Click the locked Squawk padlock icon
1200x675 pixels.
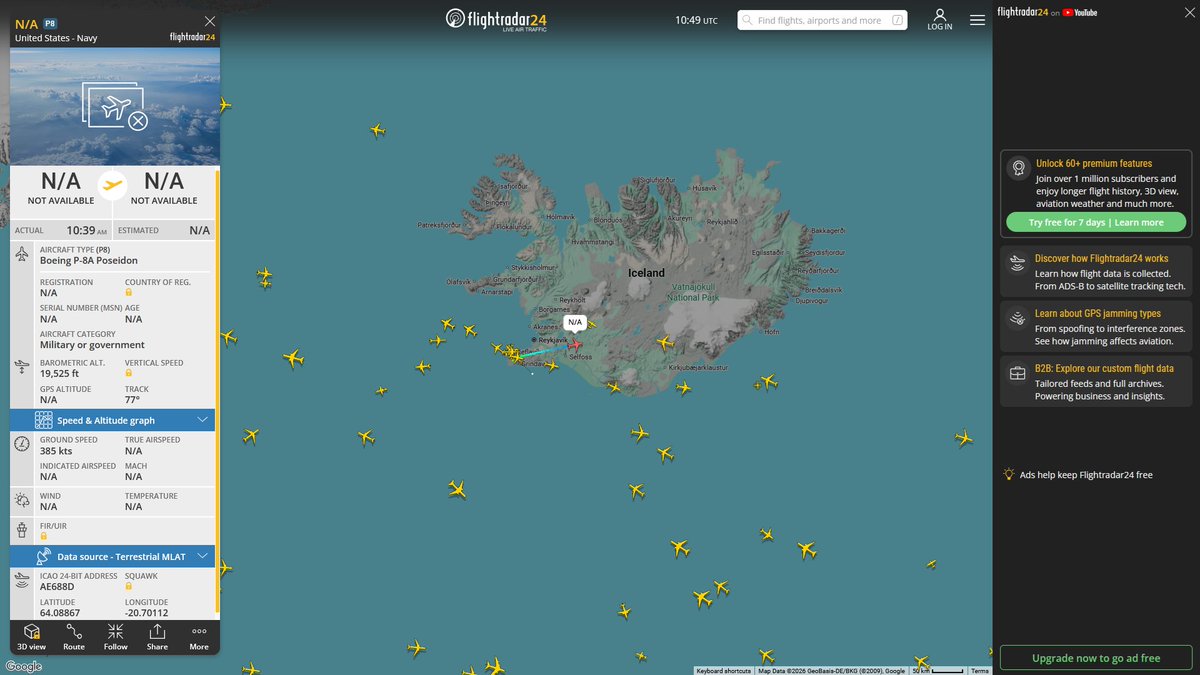(x=128, y=586)
